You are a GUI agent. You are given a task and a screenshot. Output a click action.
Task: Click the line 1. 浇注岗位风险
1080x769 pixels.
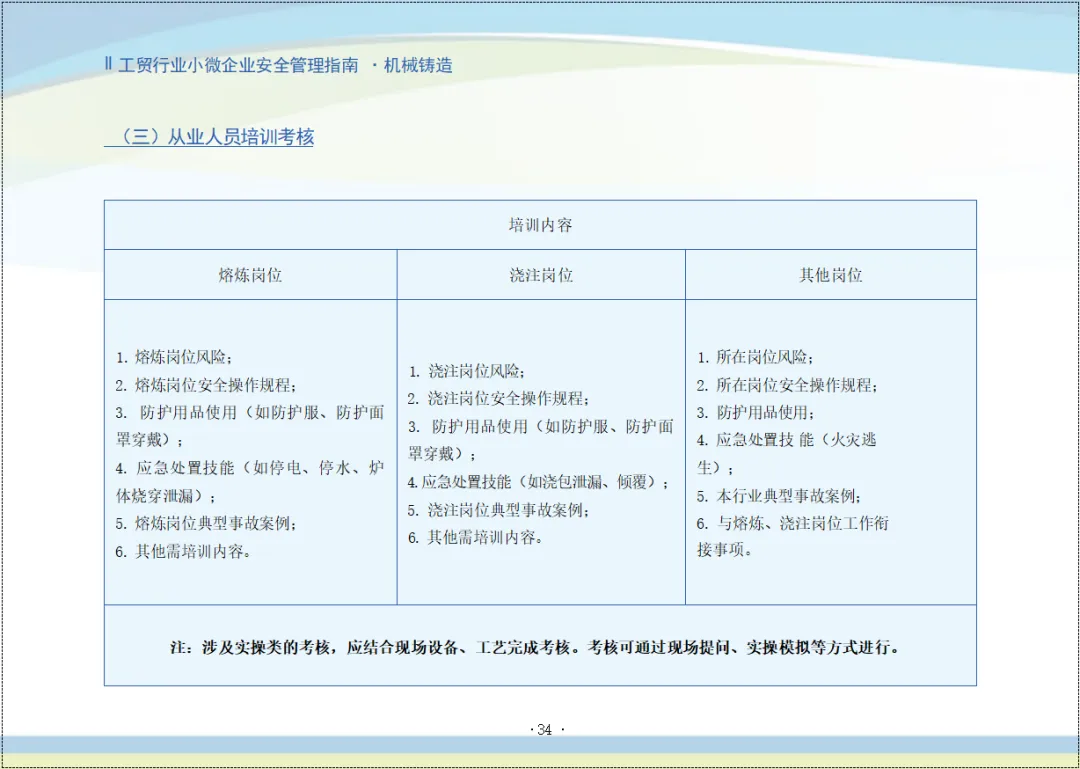click(466, 371)
